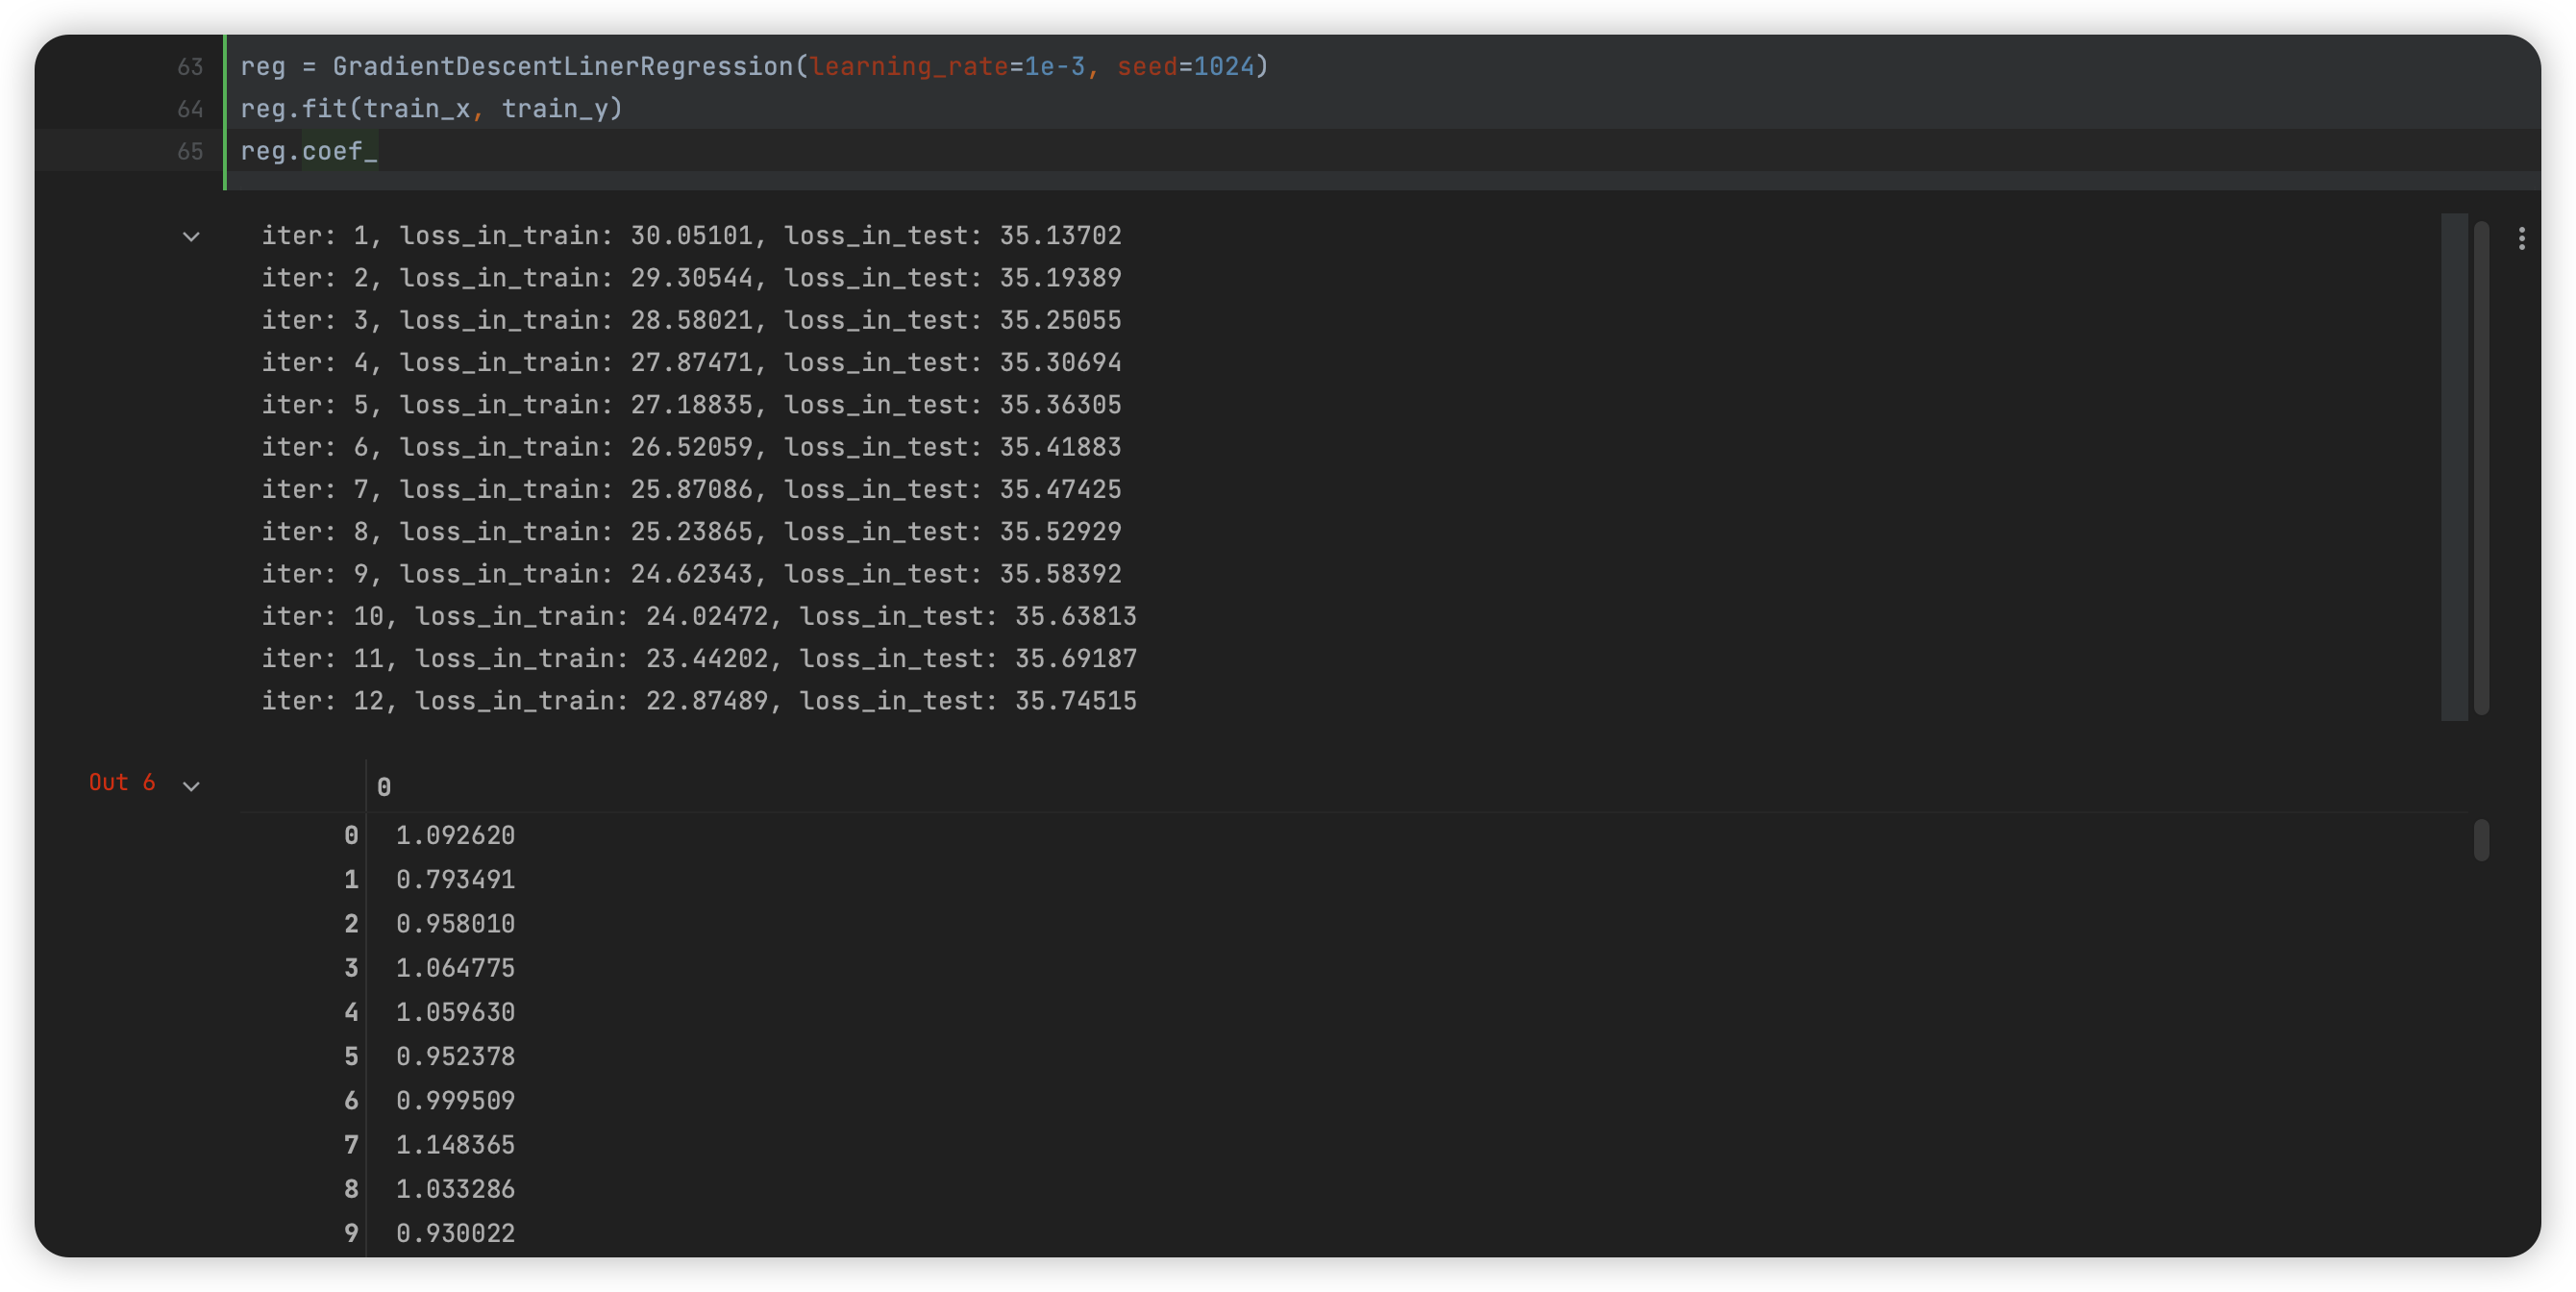
Task: Click output line iter: 2
Action: [x=691, y=278]
